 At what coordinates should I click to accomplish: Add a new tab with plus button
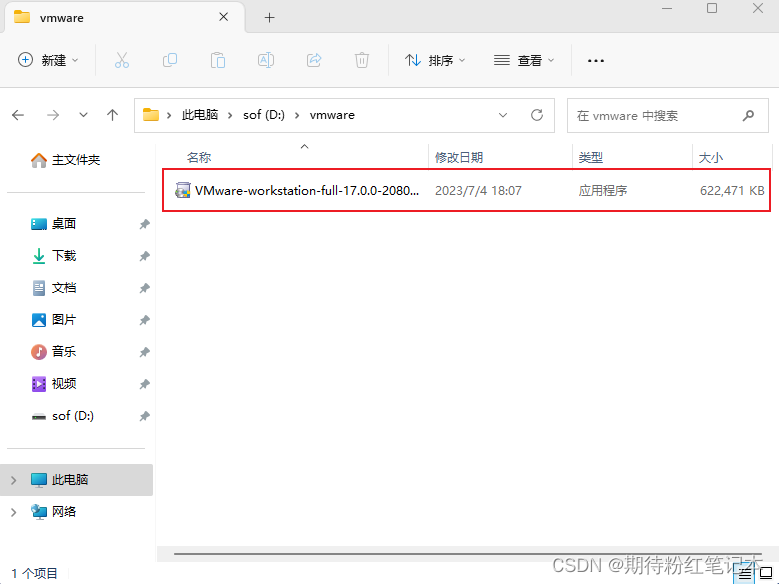(269, 18)
